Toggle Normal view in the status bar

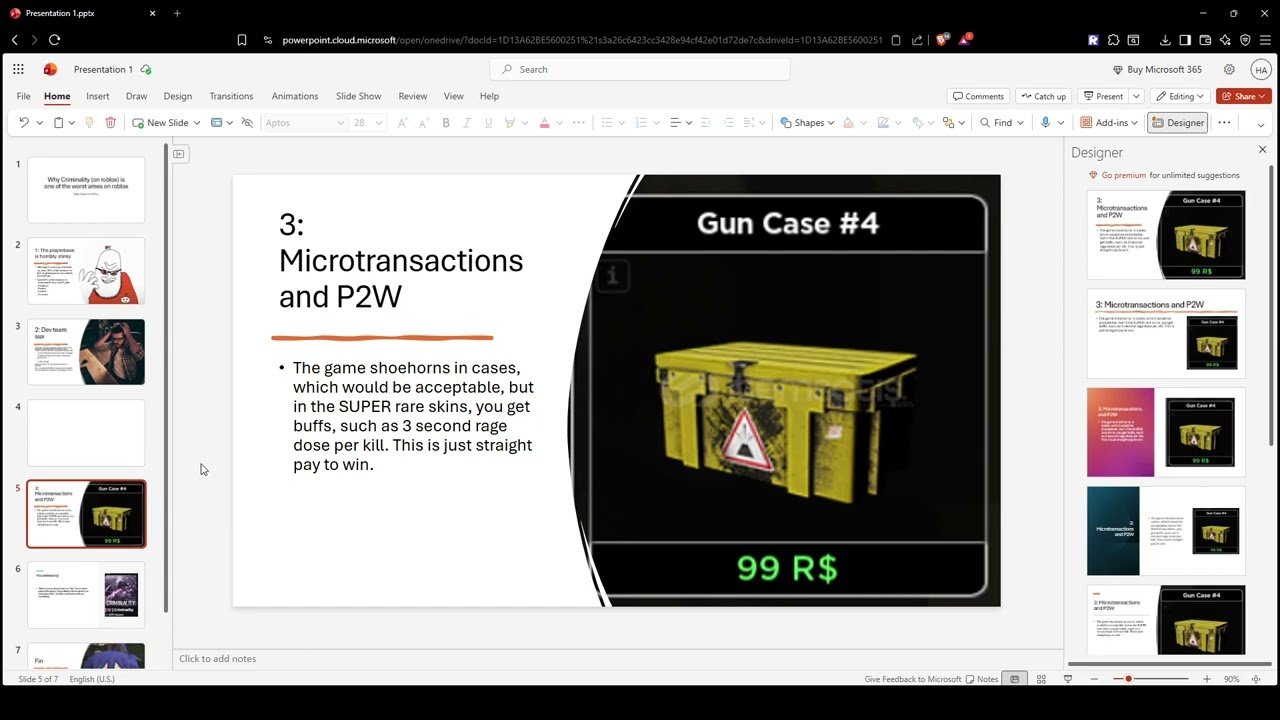point(1014,679)
